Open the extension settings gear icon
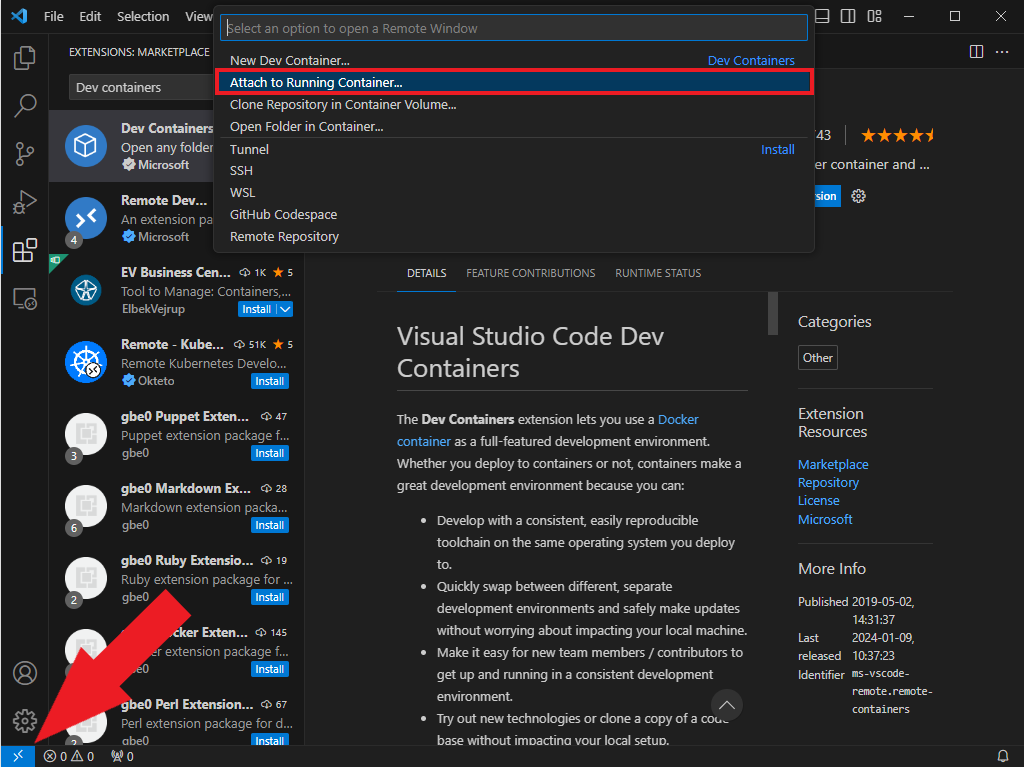This screenshot has width=1024, height=767. coord(858,196)
